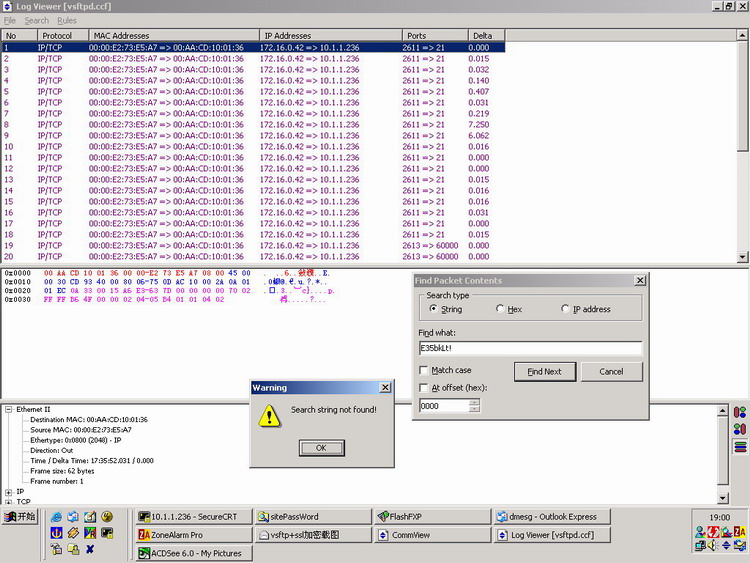Viewport: 750px width, 563px height.
Task: Click the packet list scroll-down arrow
Action: (742, 257)
